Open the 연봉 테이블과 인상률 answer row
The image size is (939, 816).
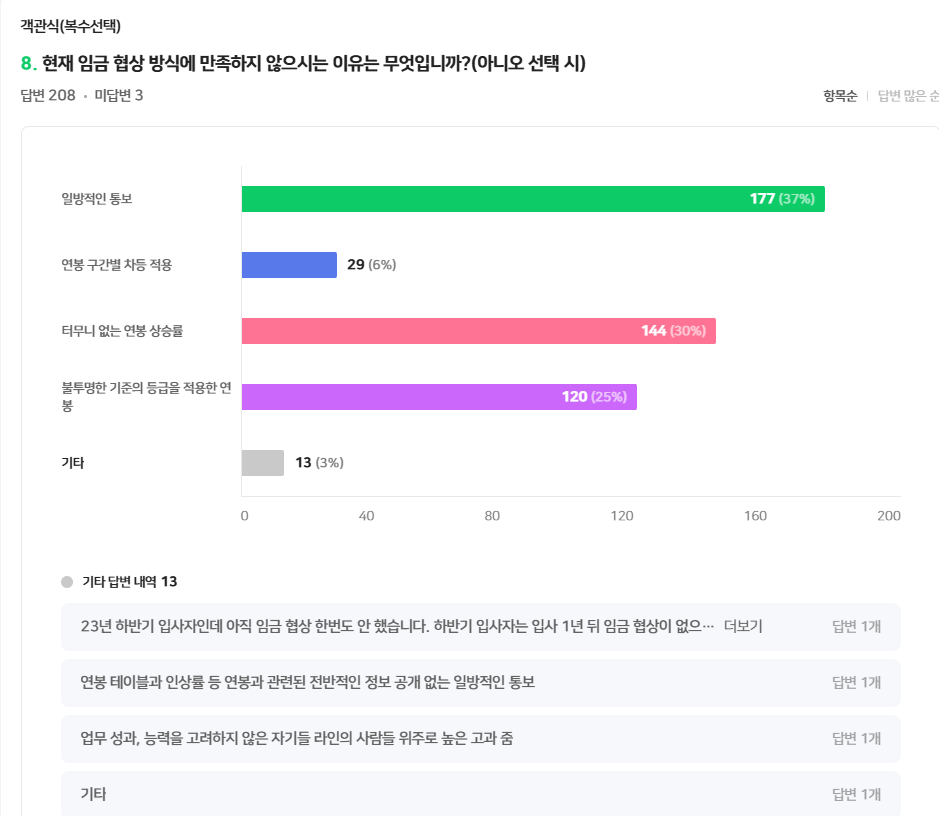click(x=308, y=683)
